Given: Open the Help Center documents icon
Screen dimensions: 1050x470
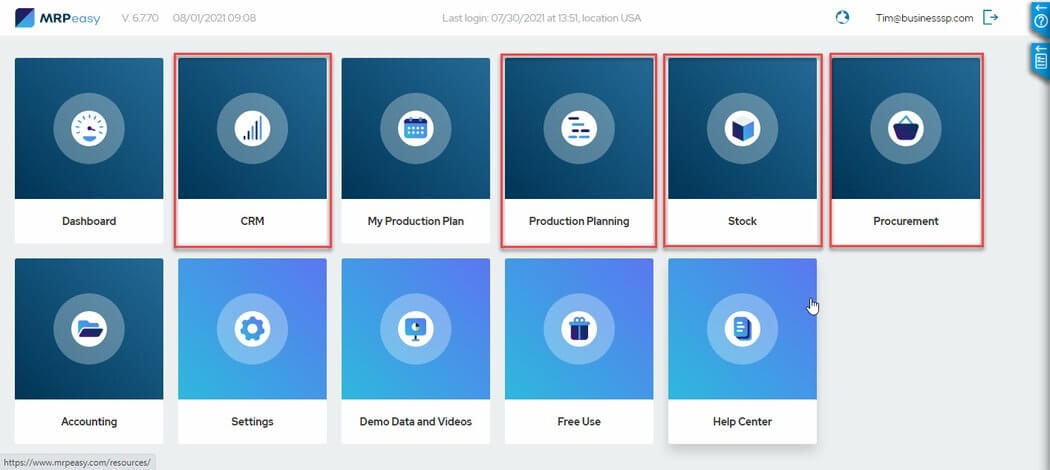Looking at the screenshot, I should (x=743, y=329).
